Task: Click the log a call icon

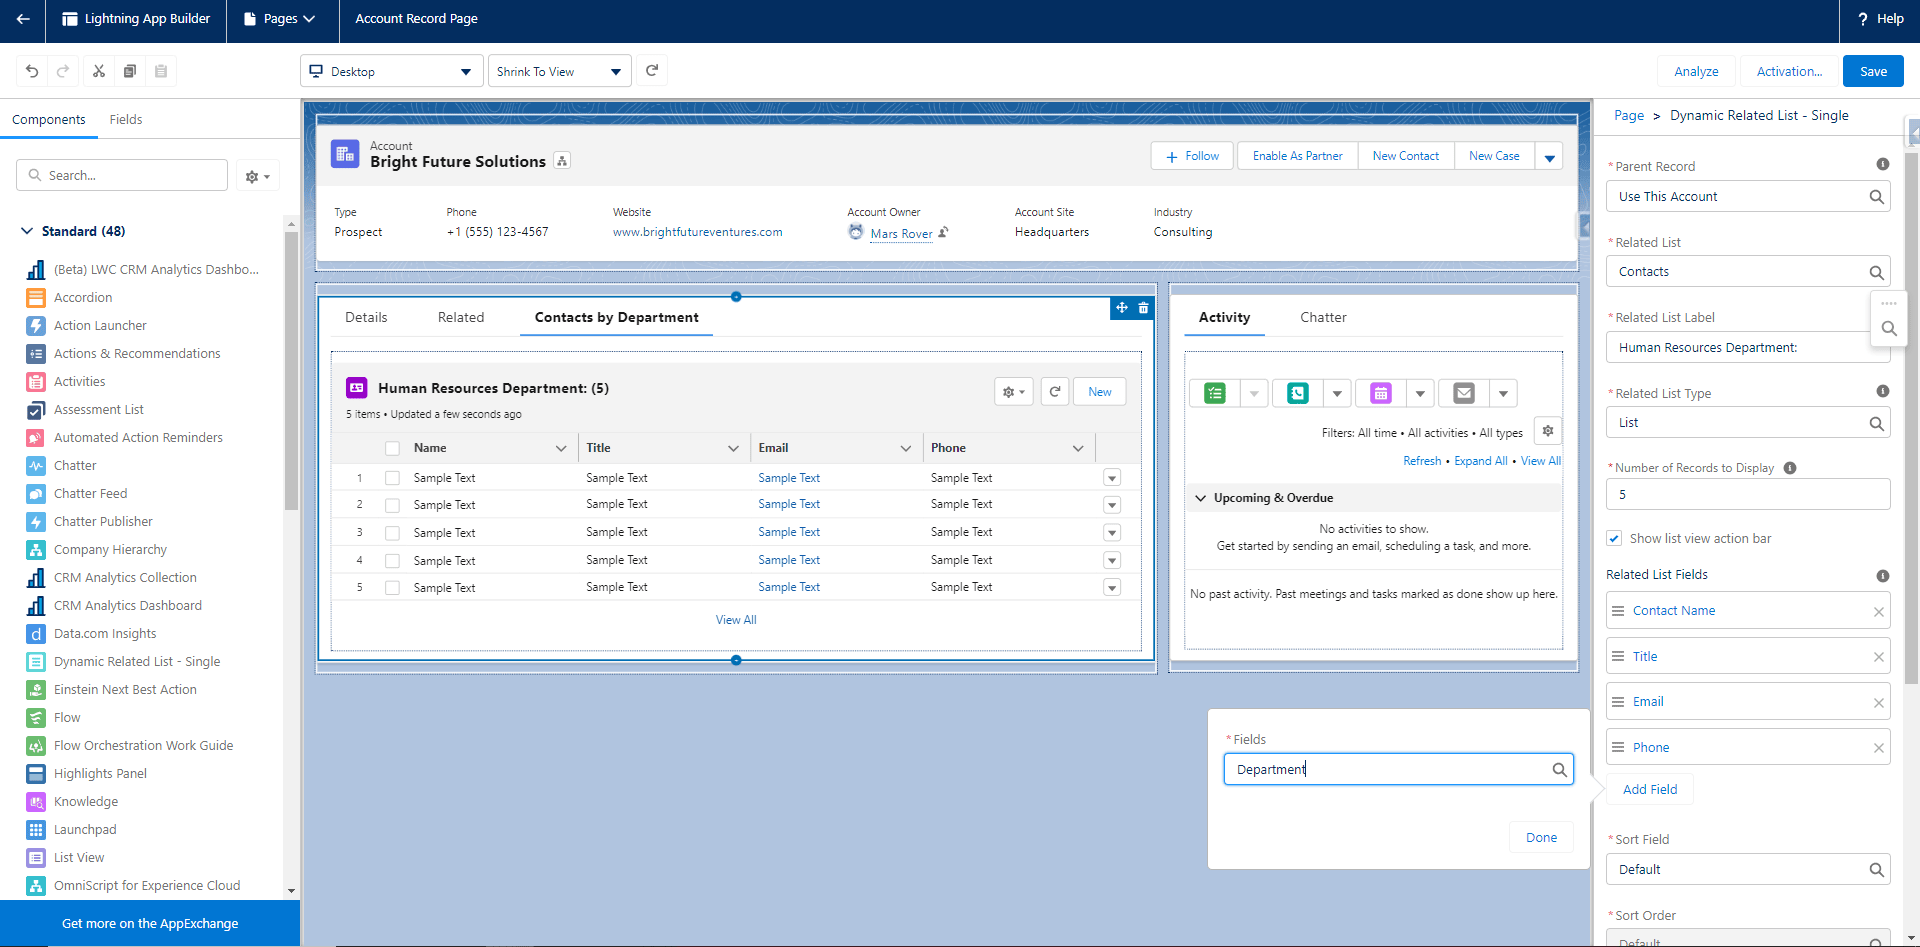Action: (1298, 394)
